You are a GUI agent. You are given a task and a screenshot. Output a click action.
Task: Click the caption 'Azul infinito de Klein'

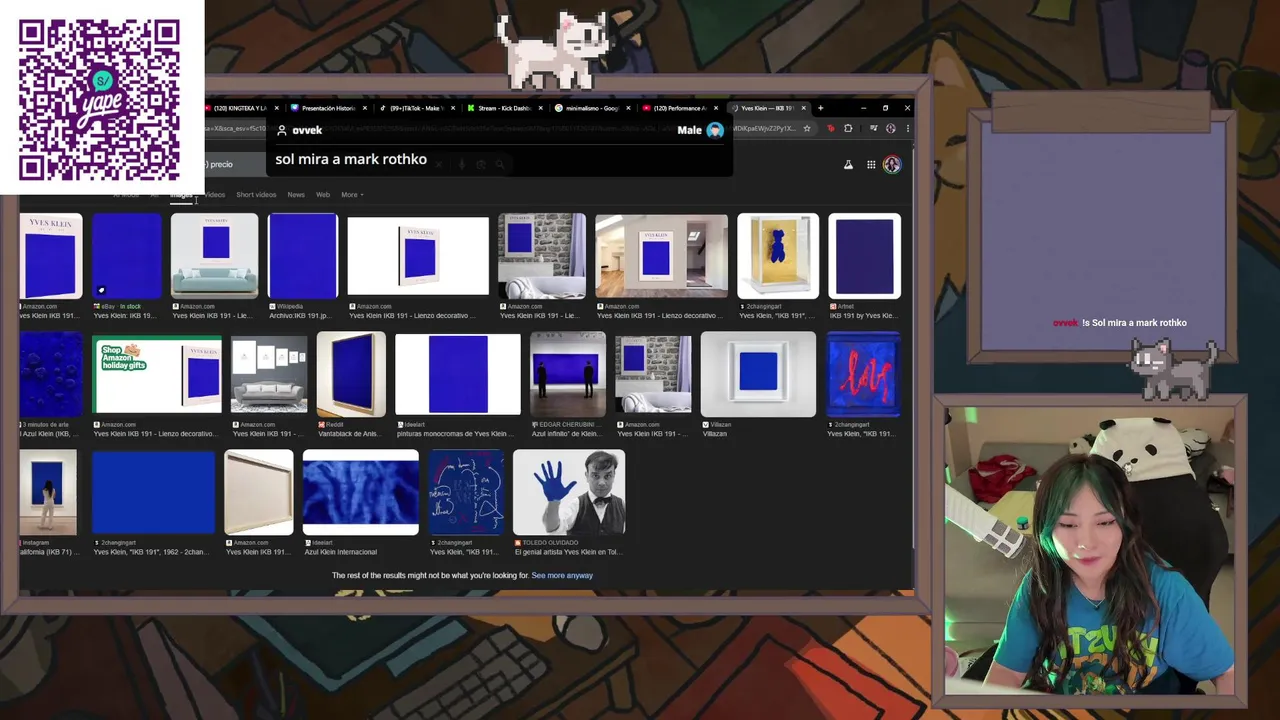[567, 434]
